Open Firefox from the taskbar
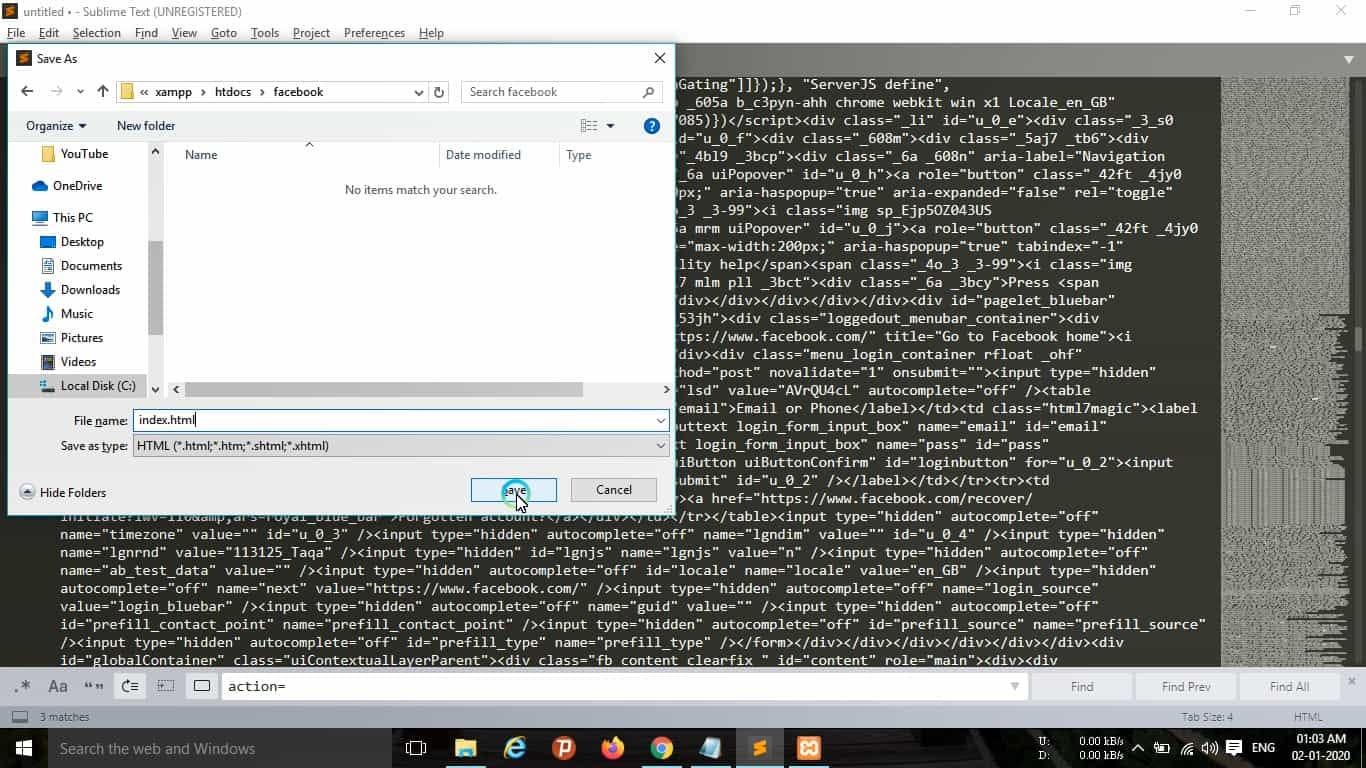 [x=613, y=748]
